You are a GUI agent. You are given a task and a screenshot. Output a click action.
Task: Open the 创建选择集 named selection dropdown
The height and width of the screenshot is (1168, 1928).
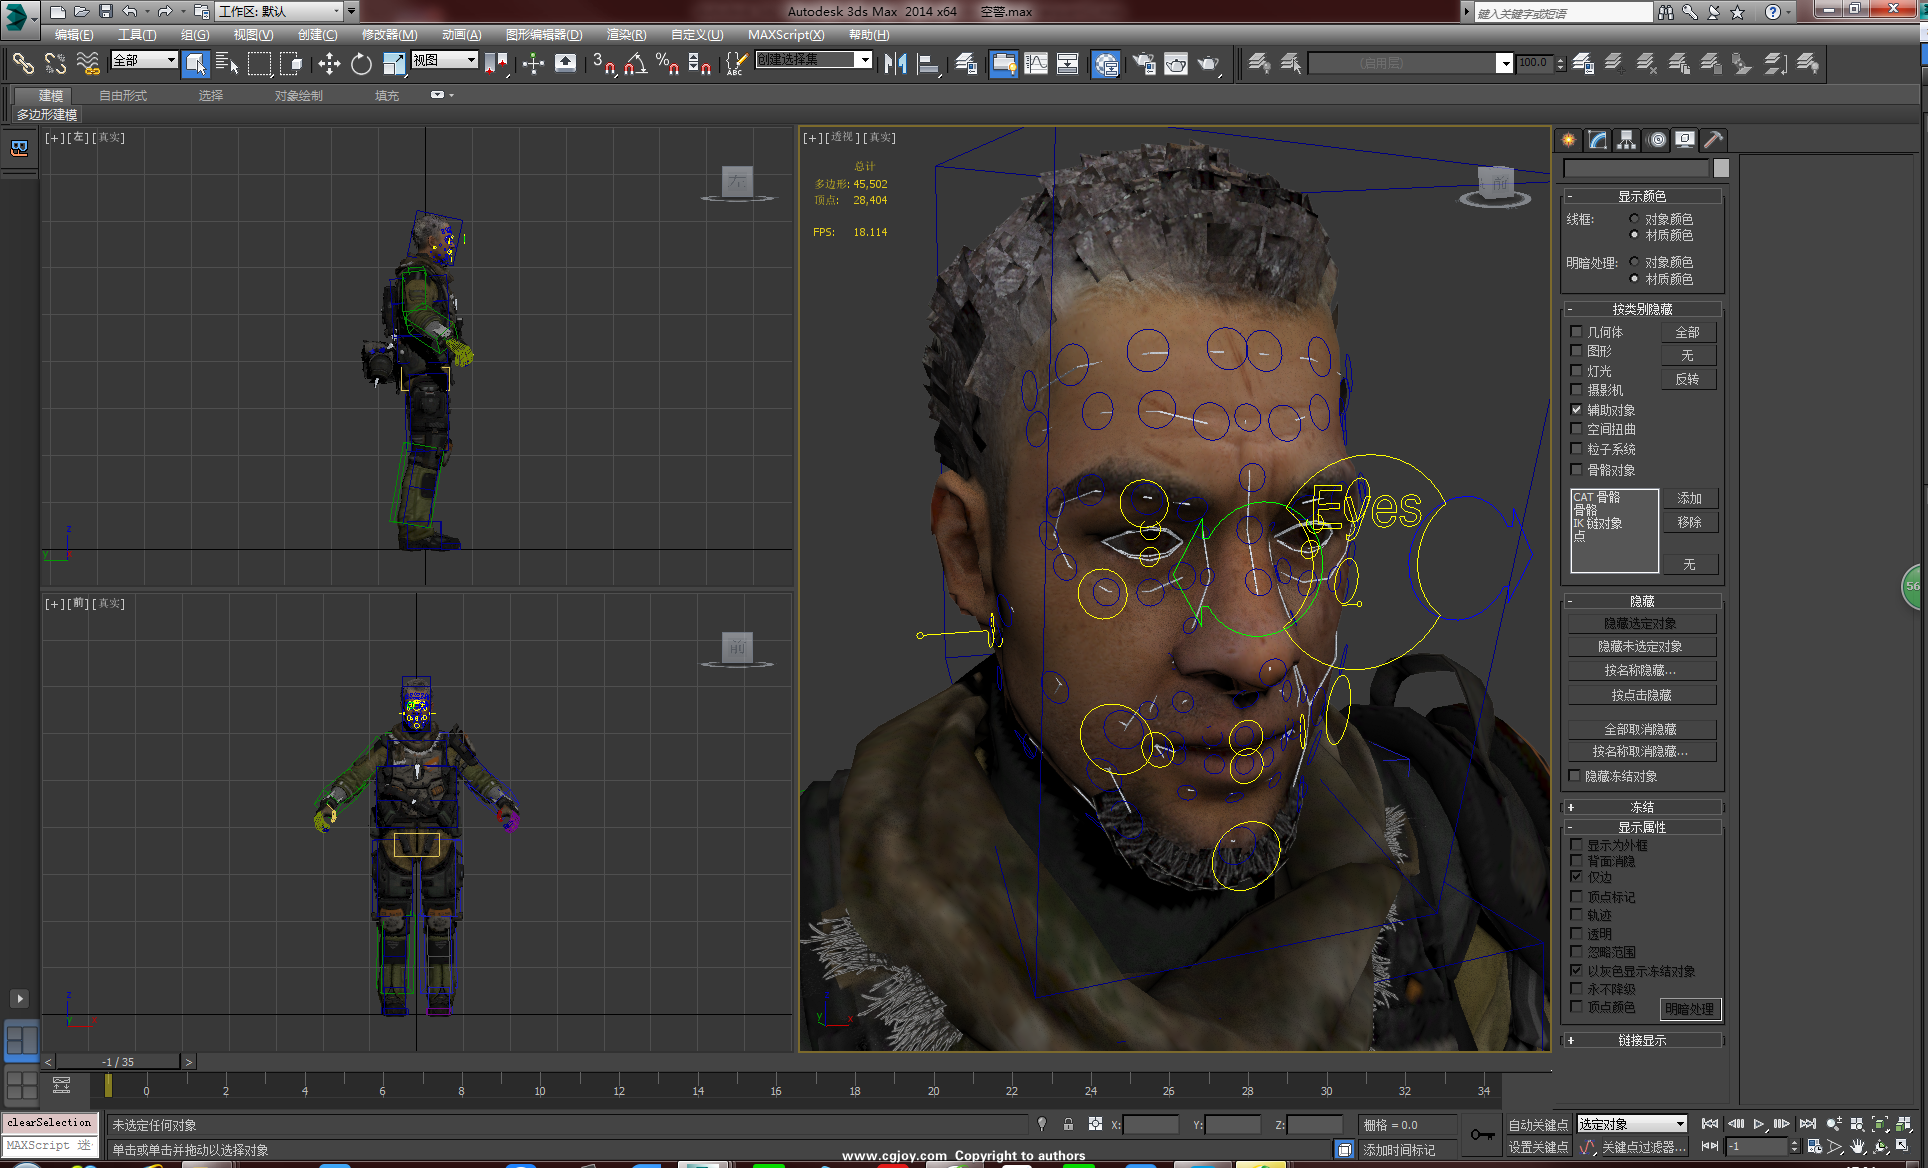pos(864,60)
